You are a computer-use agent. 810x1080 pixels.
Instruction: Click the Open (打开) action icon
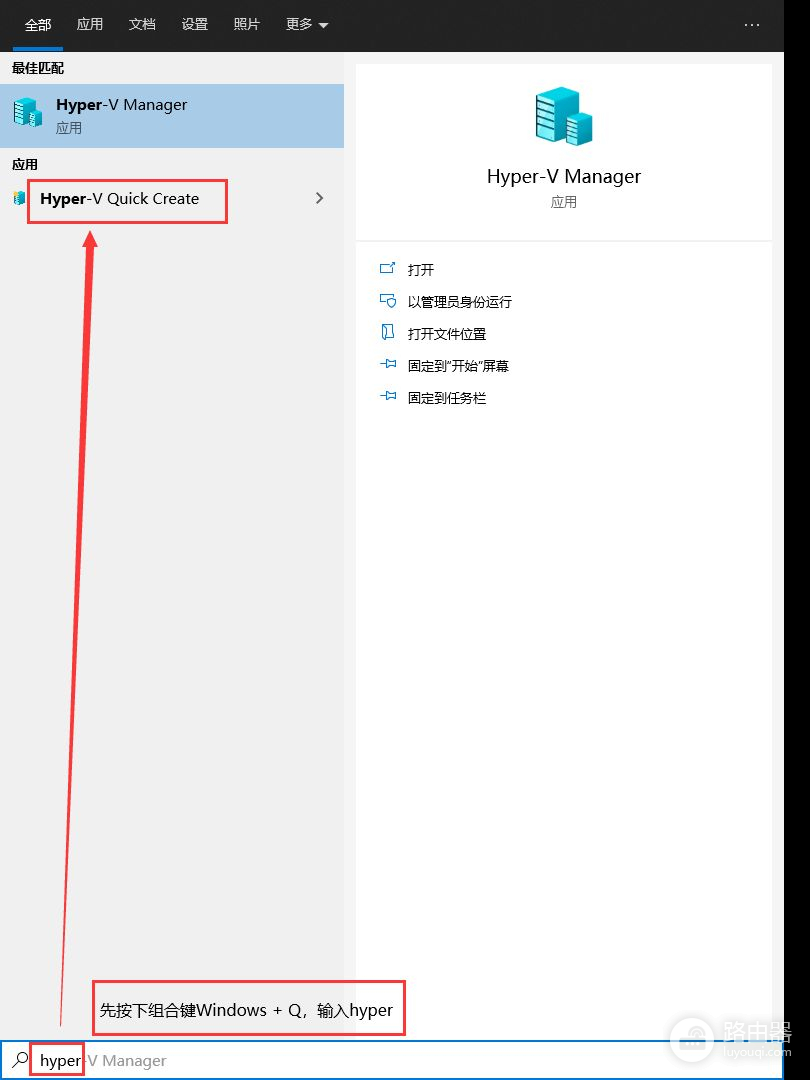coord(388,269)
